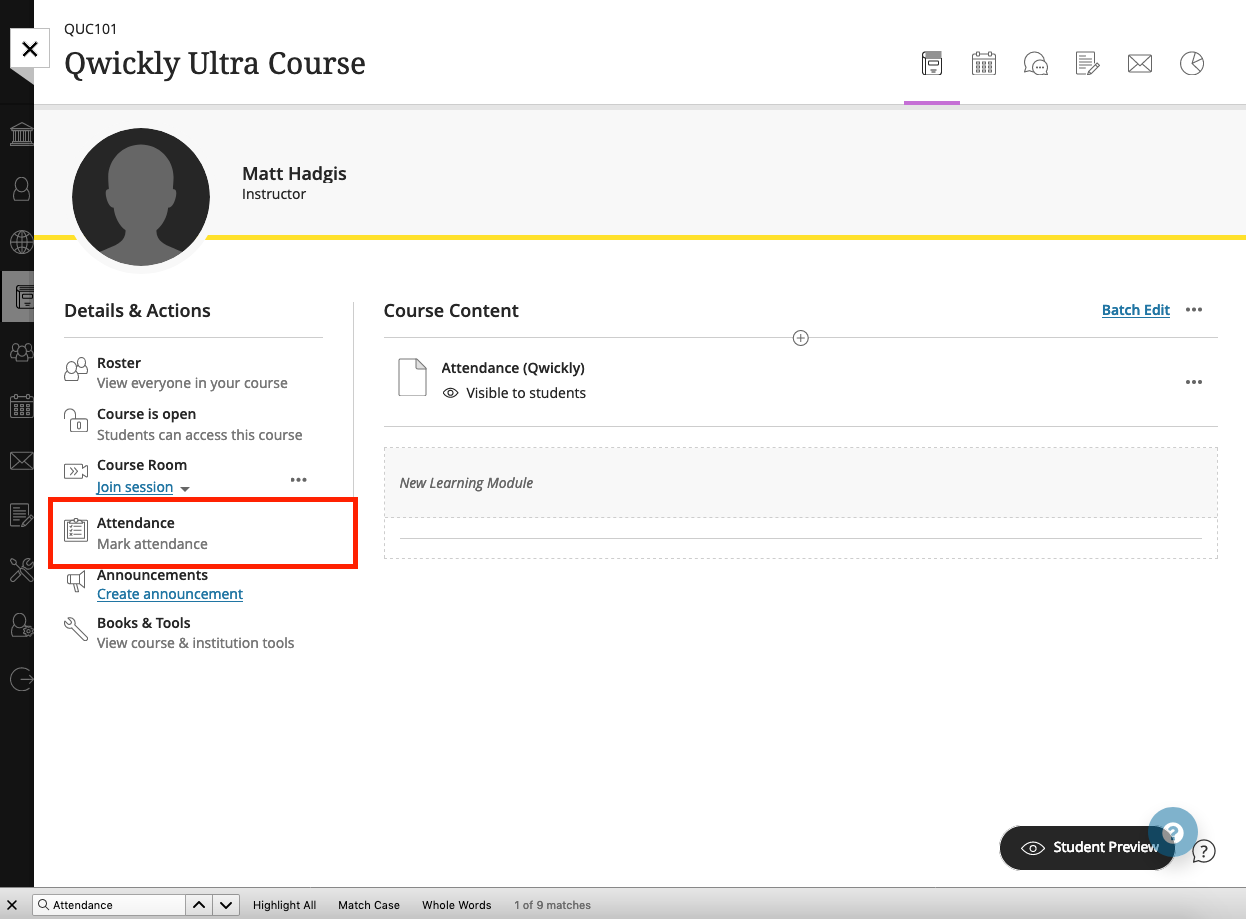
Task: Open the Course Content ellipsis menu beside Batch Edit
Action: [x=1194, y=310]
